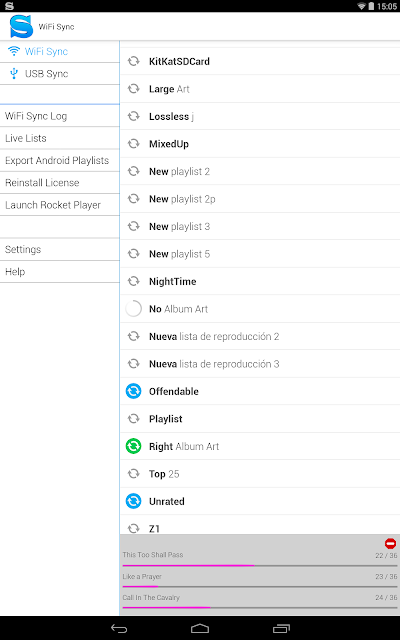Click the Wi-Fi icon in the sidebar
Screen dimensions: 400x640
(x=14, y=51)
